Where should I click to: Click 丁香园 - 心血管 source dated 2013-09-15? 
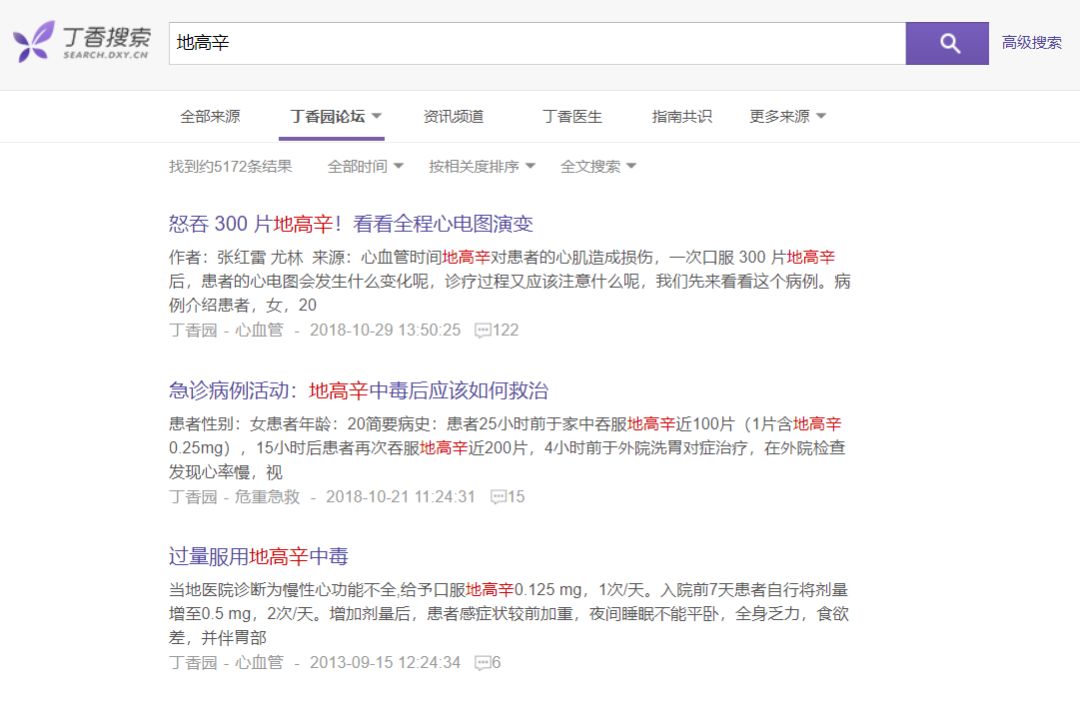pos(226,663)
